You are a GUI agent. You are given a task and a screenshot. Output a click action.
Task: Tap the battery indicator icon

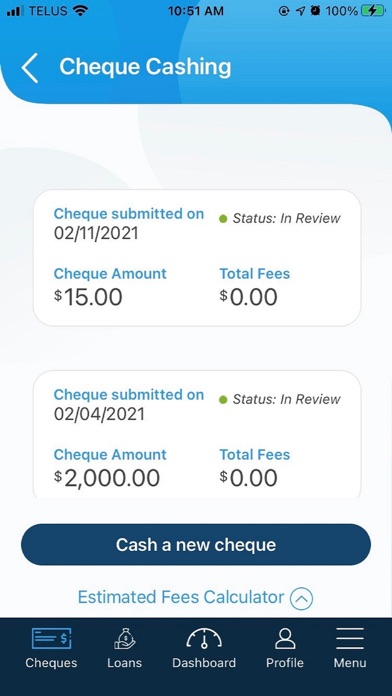pos(373,11)
